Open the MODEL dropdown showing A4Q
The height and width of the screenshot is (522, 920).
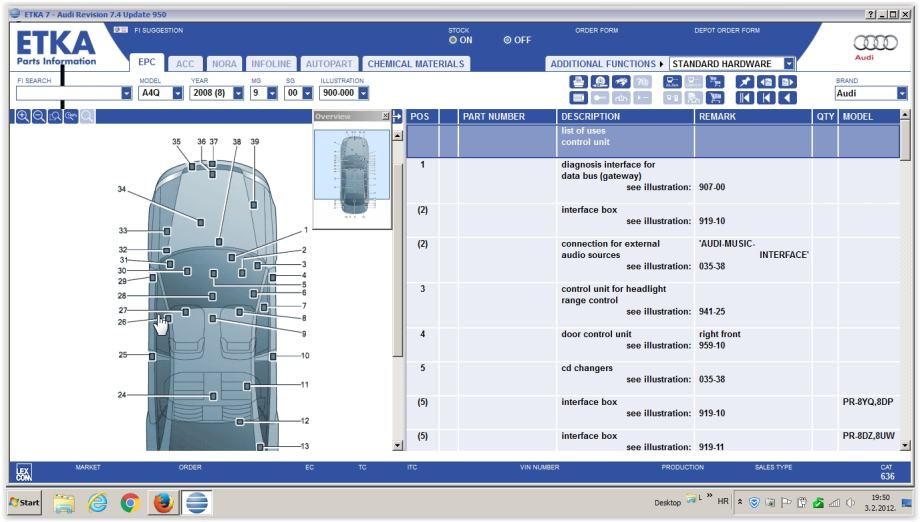[177, 93]
